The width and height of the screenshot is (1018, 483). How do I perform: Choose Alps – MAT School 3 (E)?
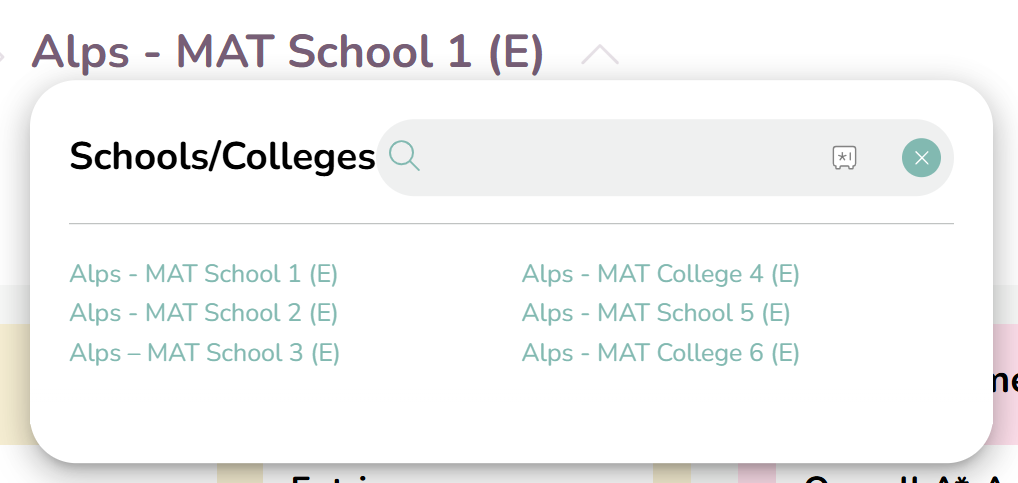coord(205,353)
